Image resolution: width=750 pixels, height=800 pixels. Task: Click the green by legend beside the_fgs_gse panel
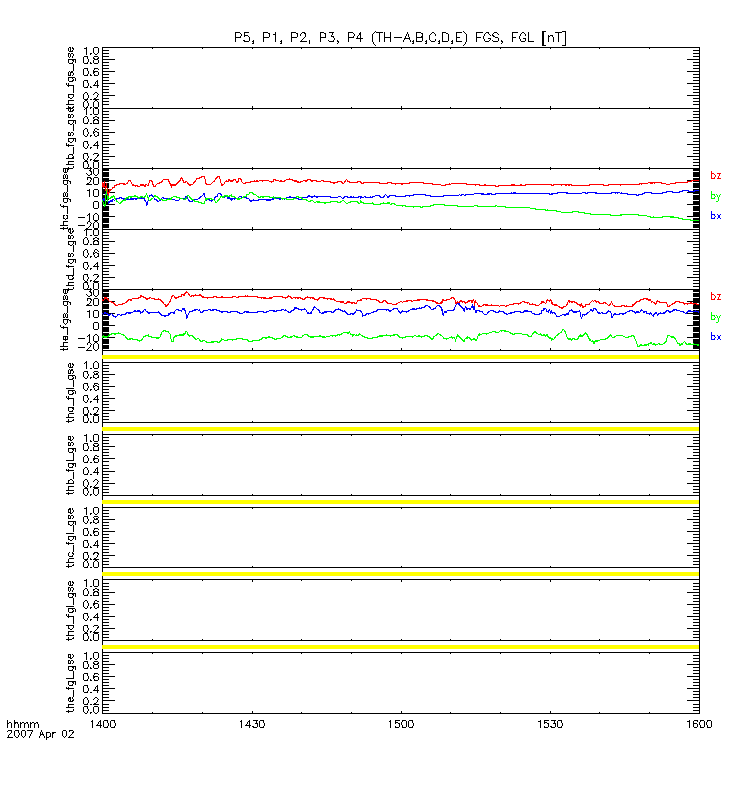coord(716,317)
